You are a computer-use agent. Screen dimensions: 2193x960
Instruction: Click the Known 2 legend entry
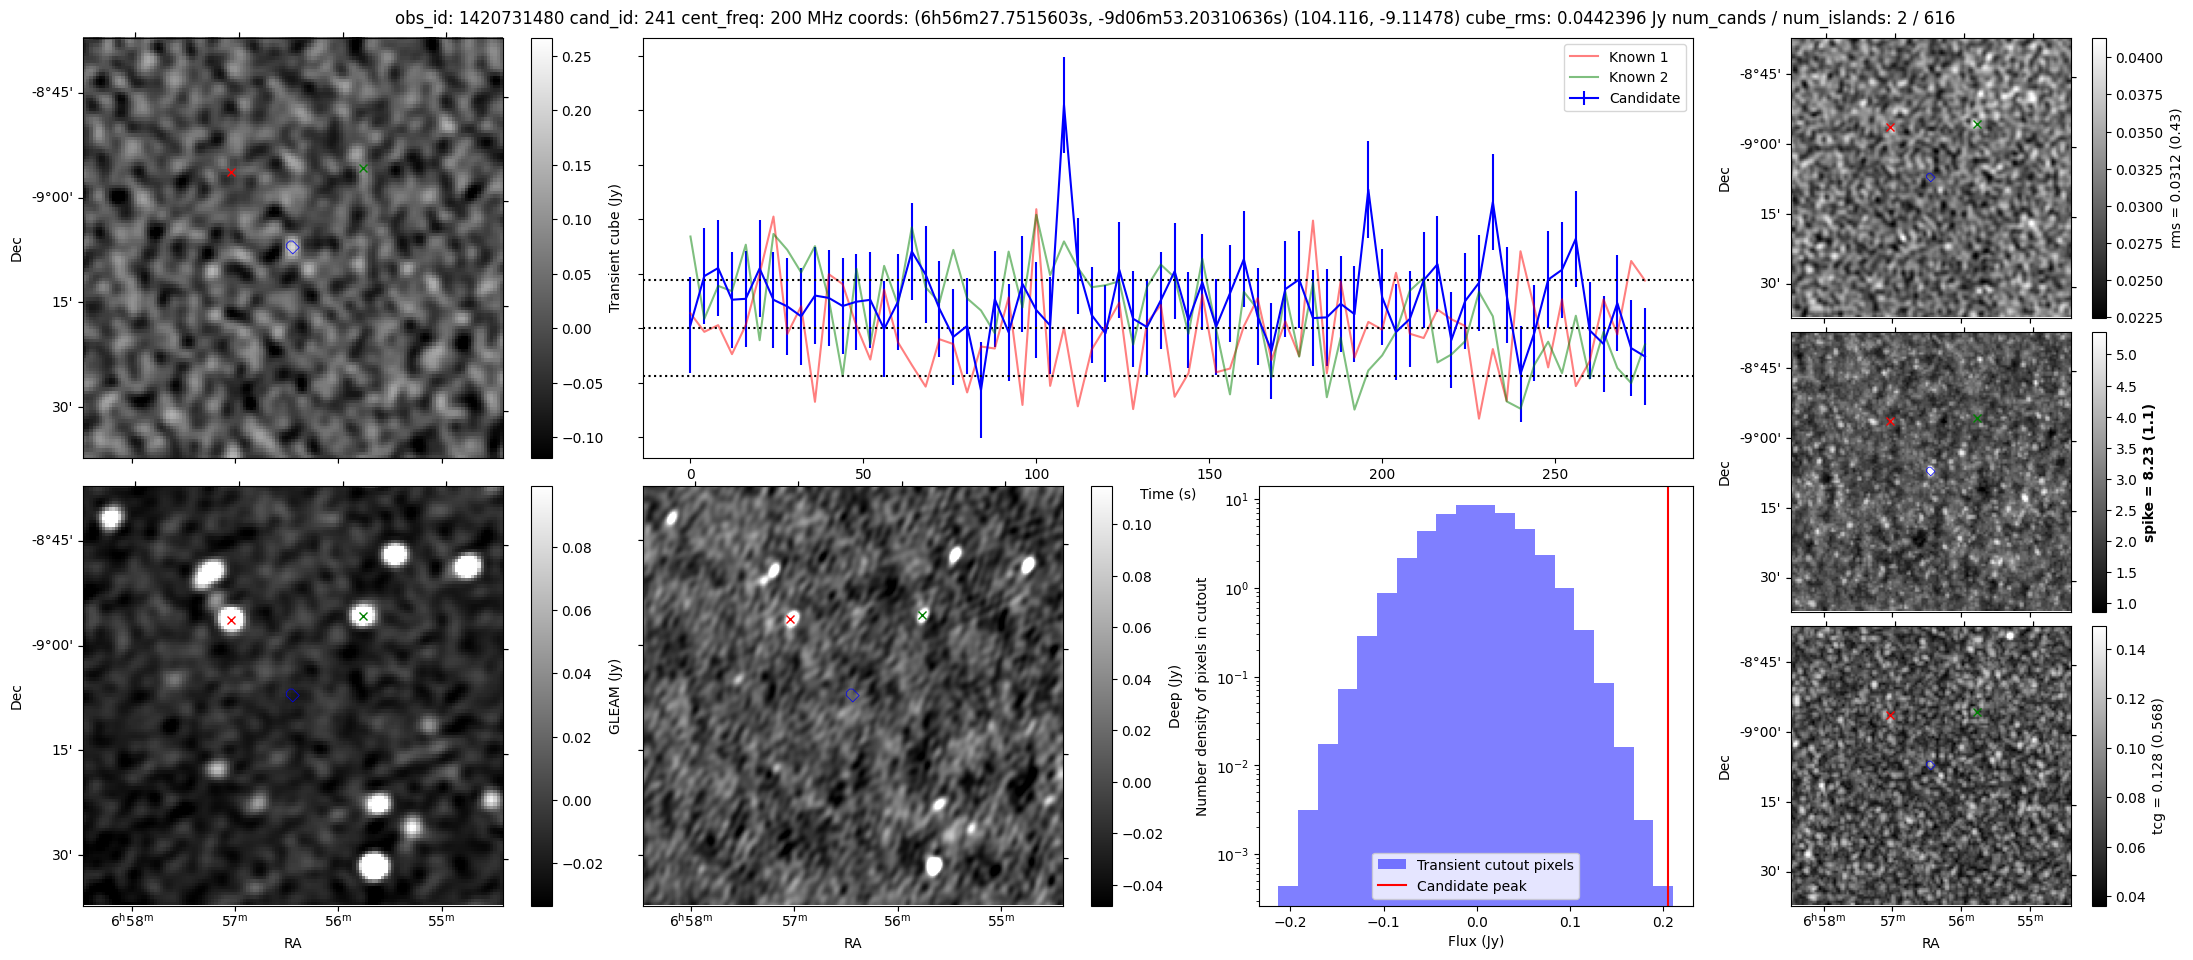(x=1637, y=77)
